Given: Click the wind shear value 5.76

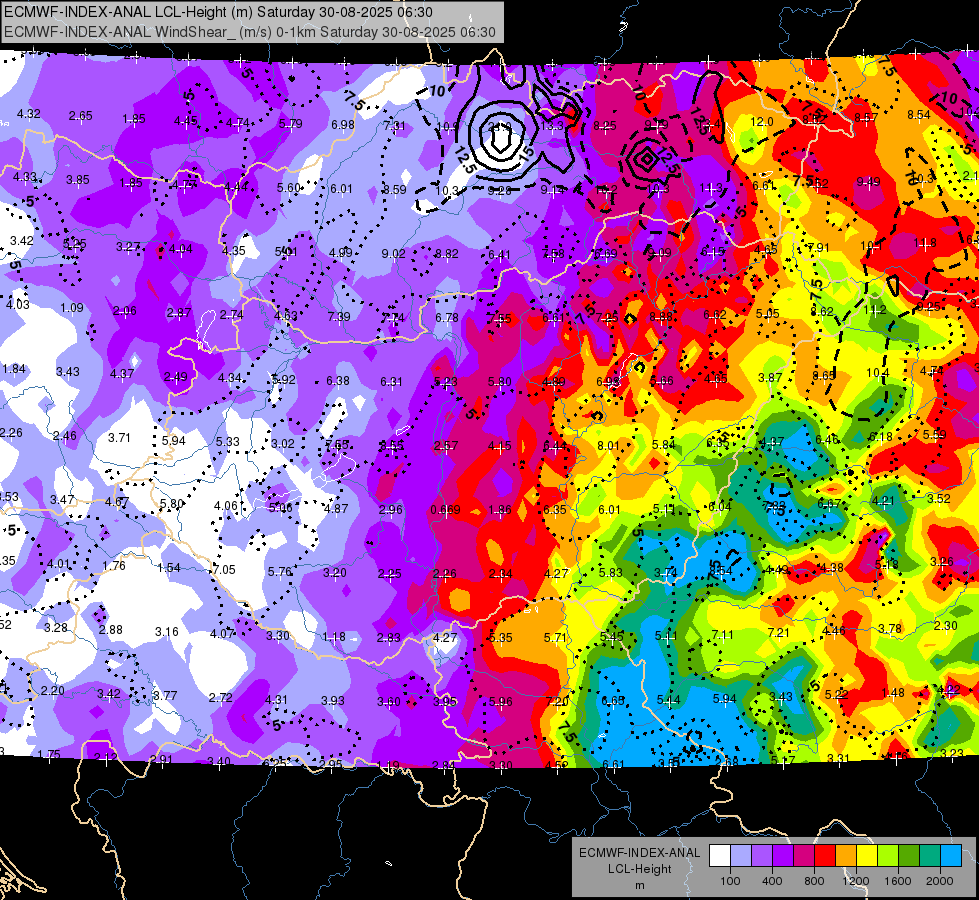Looking at the screenshot, I should coord(280,571).
